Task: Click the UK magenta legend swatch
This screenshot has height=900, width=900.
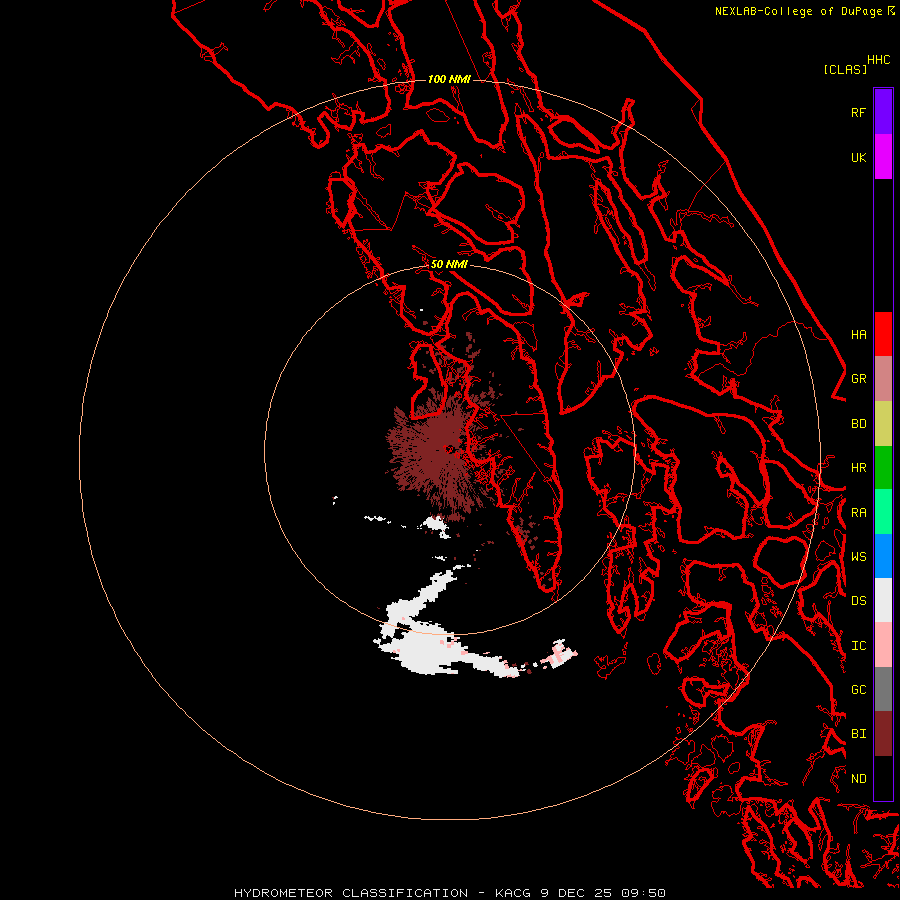Action: click(883, 157)
